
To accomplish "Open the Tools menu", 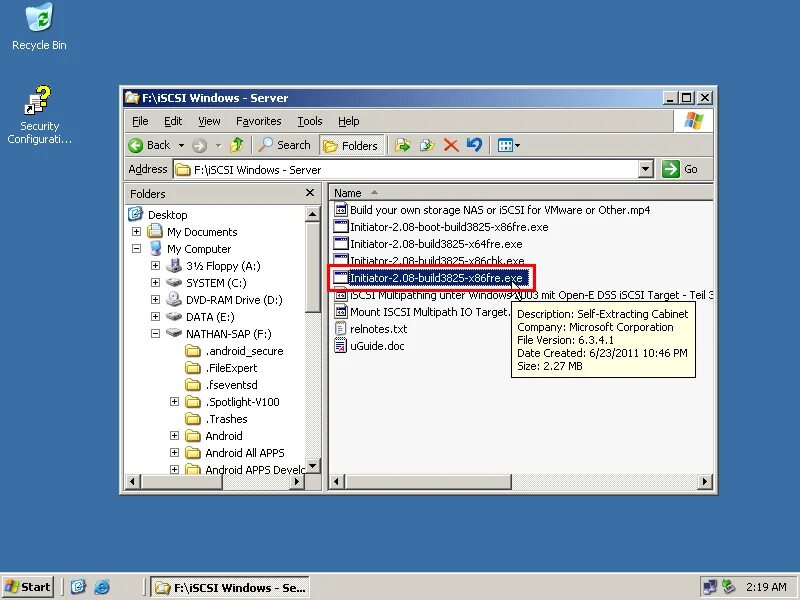I will [310, 121].
